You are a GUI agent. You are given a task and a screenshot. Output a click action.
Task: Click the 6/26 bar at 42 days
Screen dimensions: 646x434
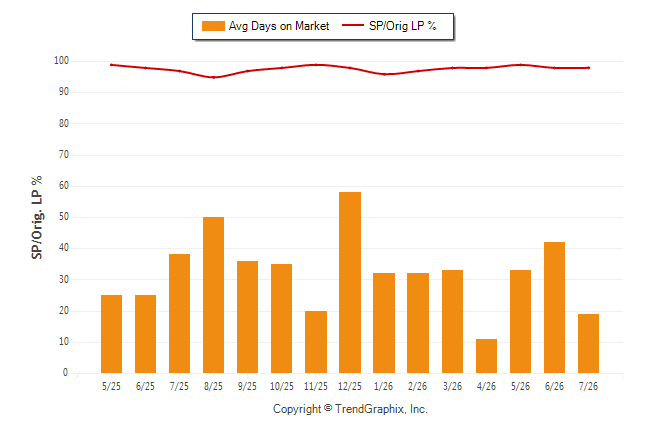[554, 307]
